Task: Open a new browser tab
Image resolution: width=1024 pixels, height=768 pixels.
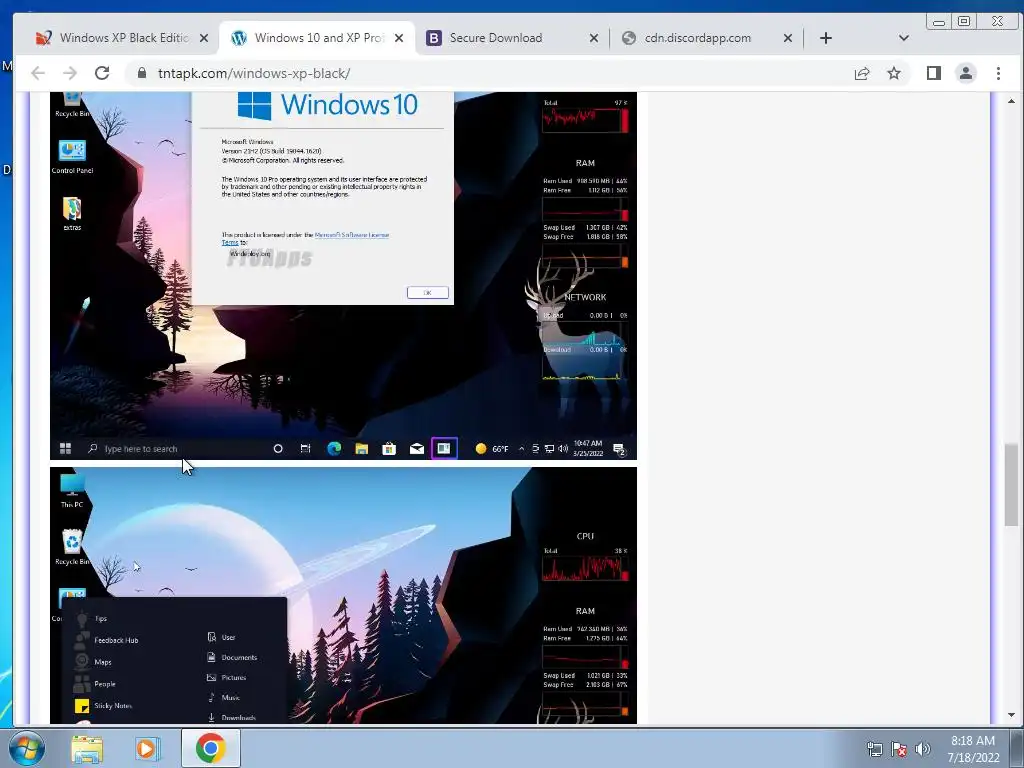Action: coord(825,38)
